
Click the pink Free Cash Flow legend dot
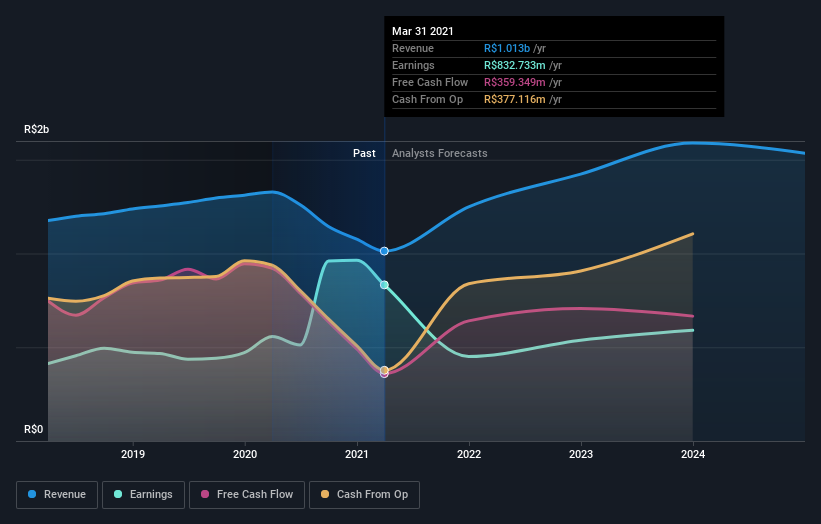[205, 494]
